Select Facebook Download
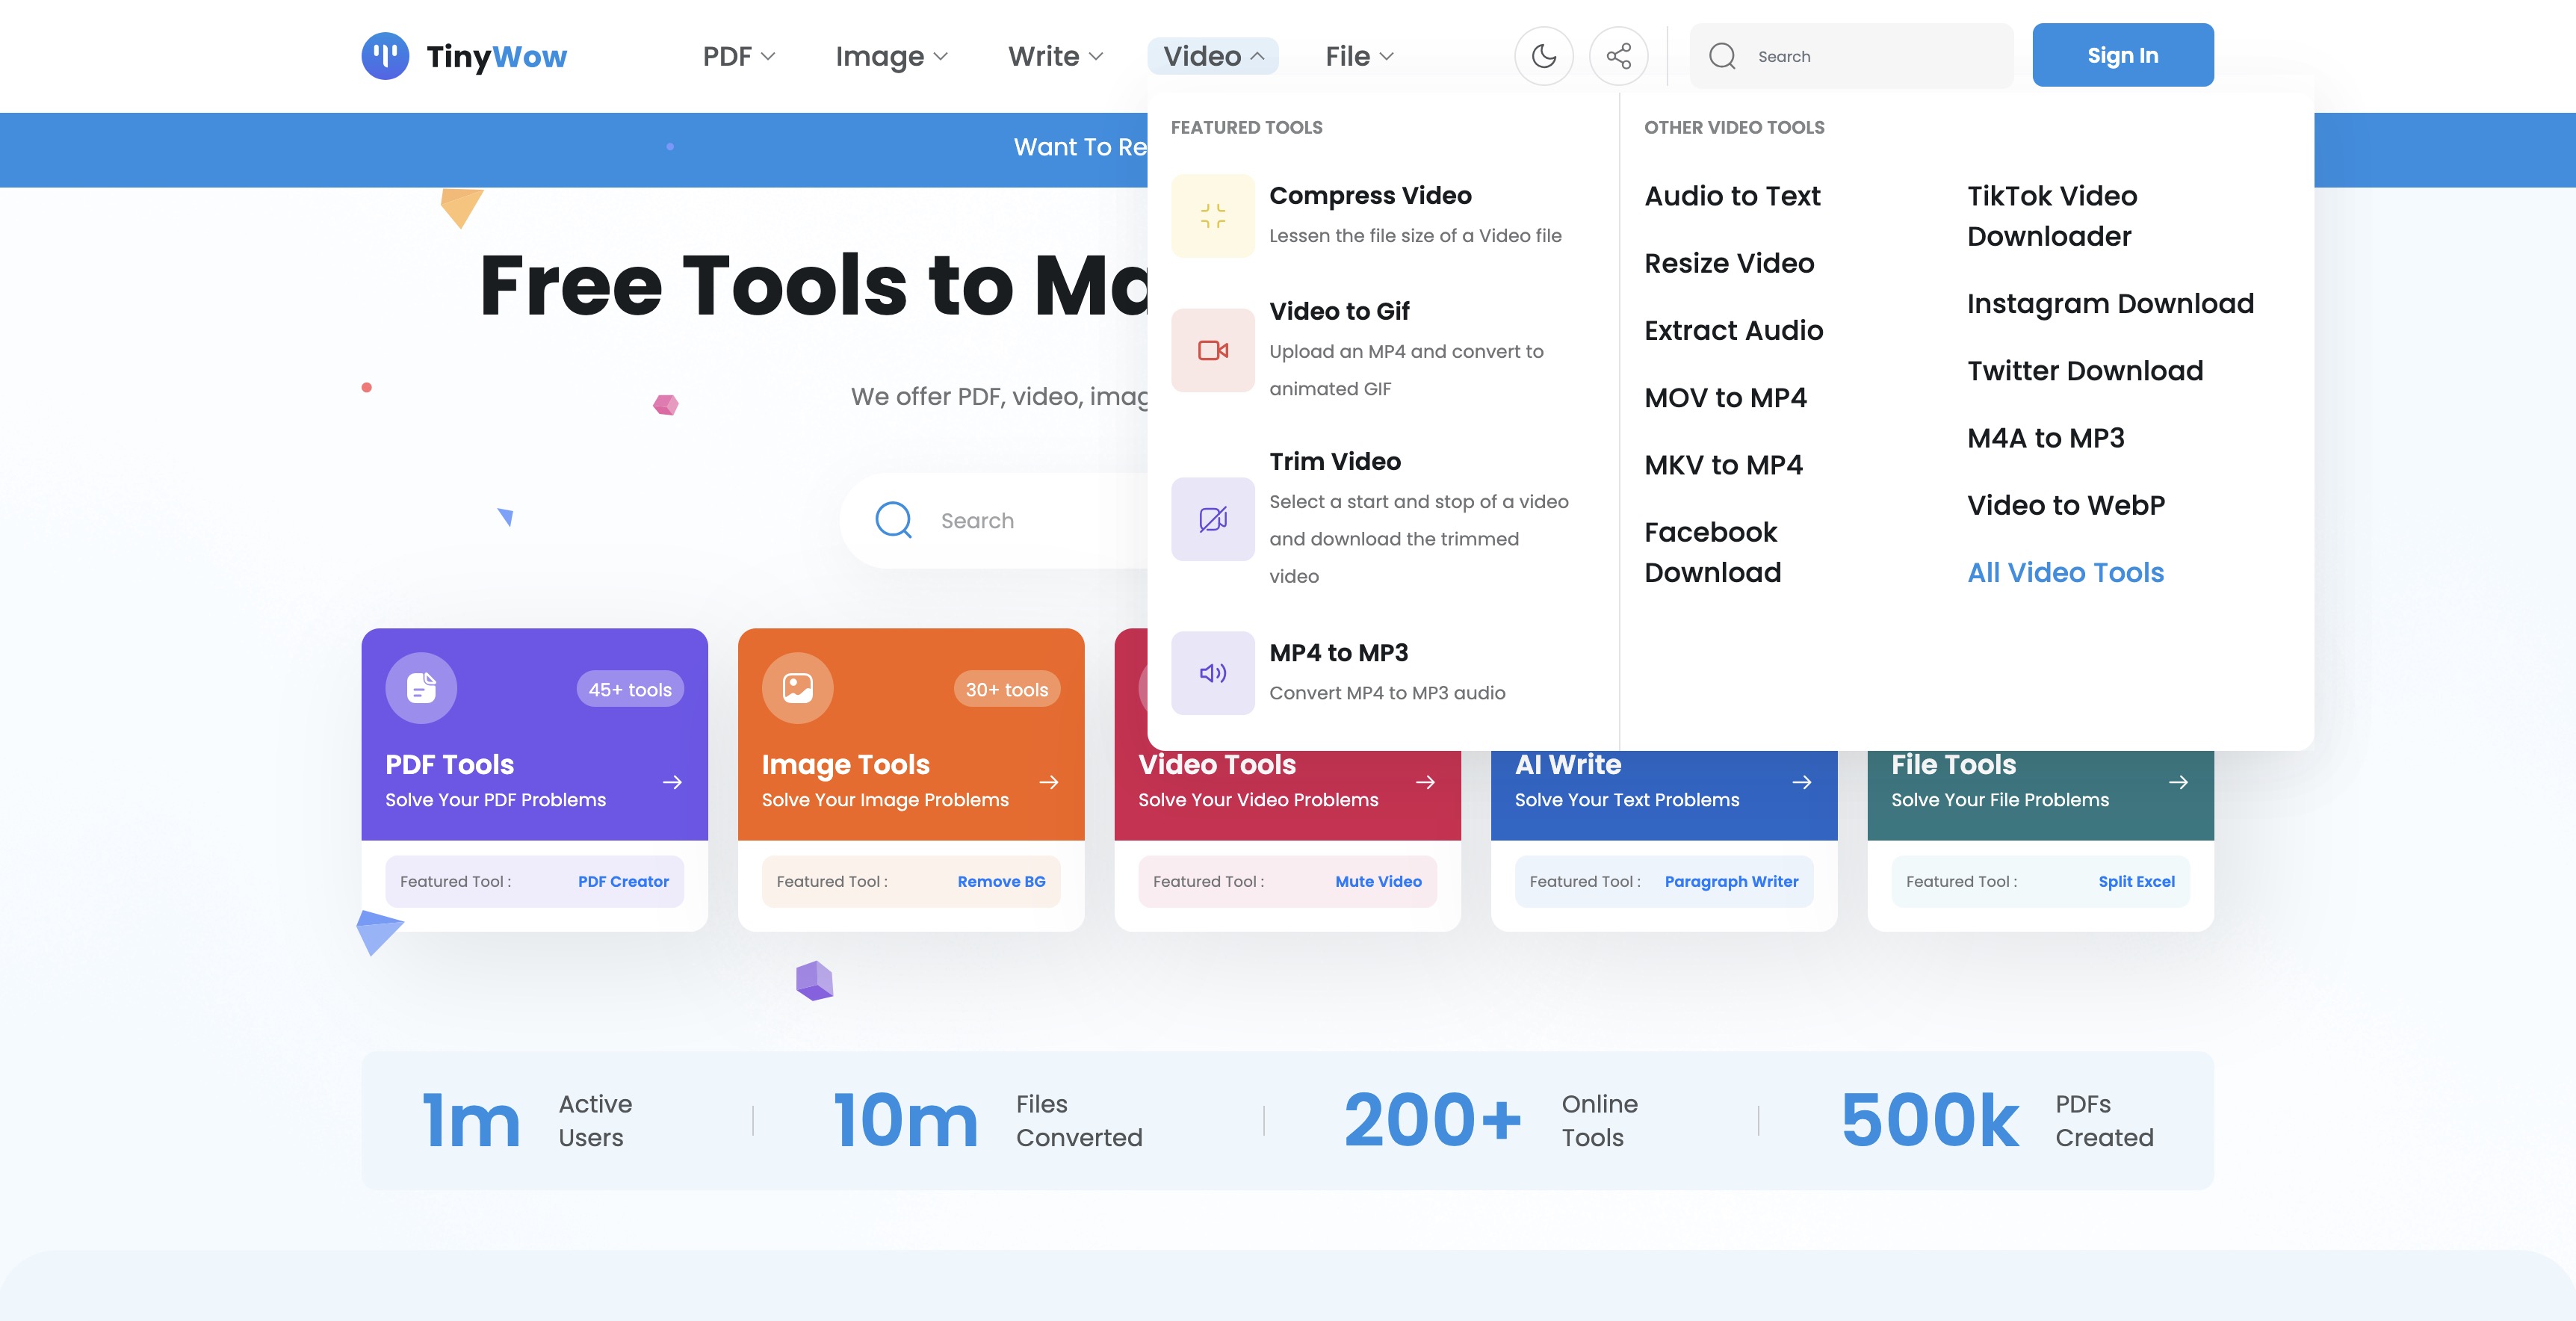The width and height of the screenshot is (2576, 1321). (1712, 552)
